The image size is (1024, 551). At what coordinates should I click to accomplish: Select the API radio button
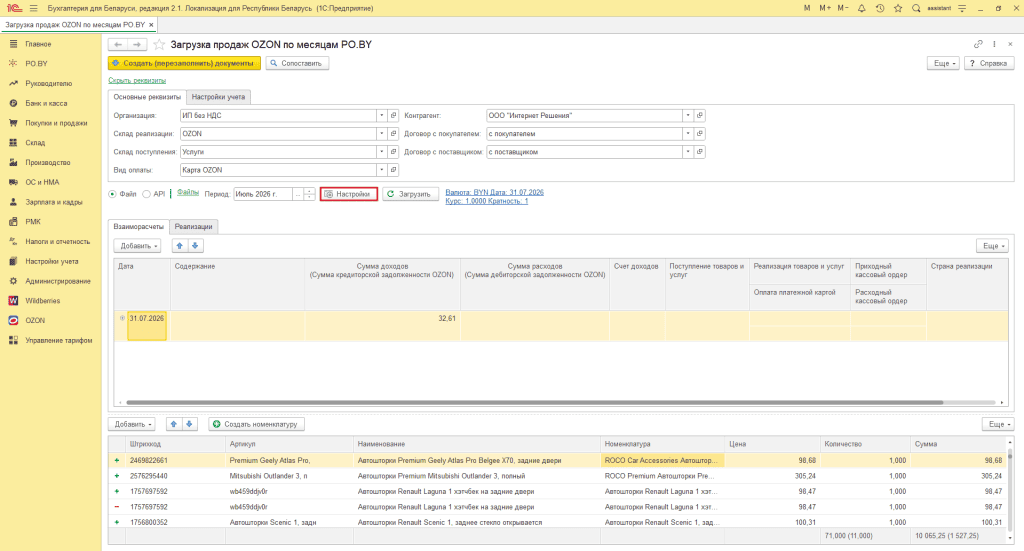pos(146,194)
